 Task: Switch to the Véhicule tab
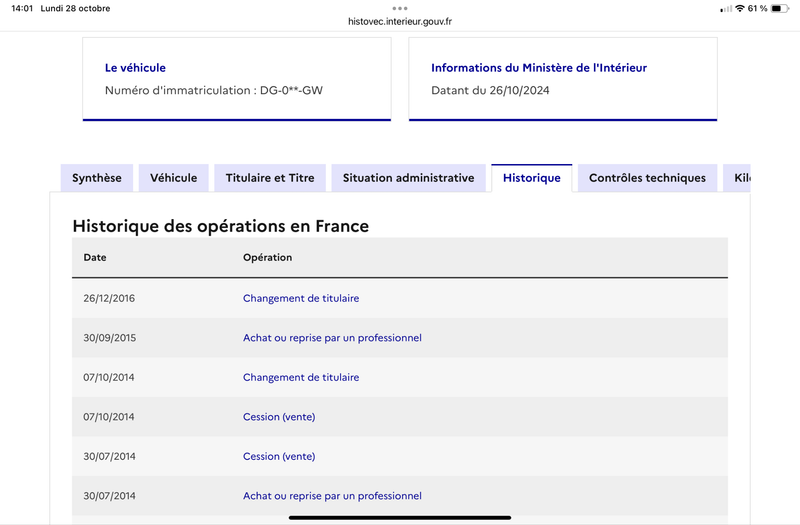tap(173, 178)
